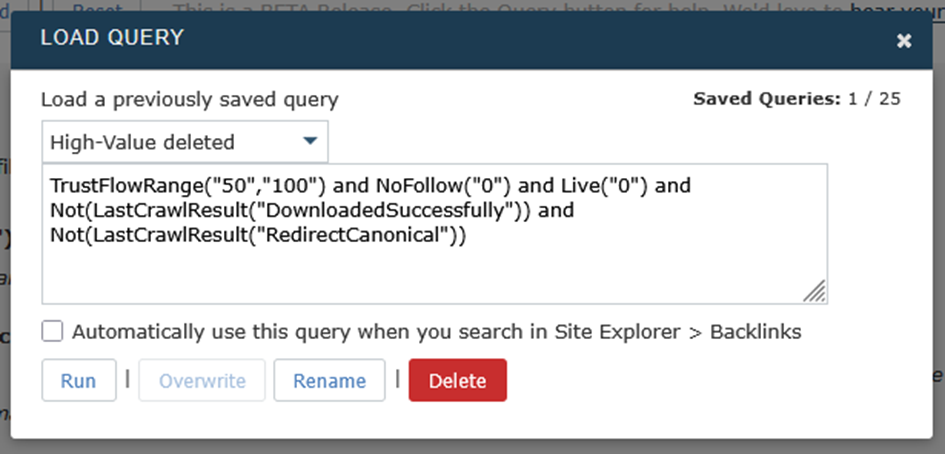Open the High-Value deleted query dropdown
The width and height of the screenshot is (945, 454).
coord(185,142)
